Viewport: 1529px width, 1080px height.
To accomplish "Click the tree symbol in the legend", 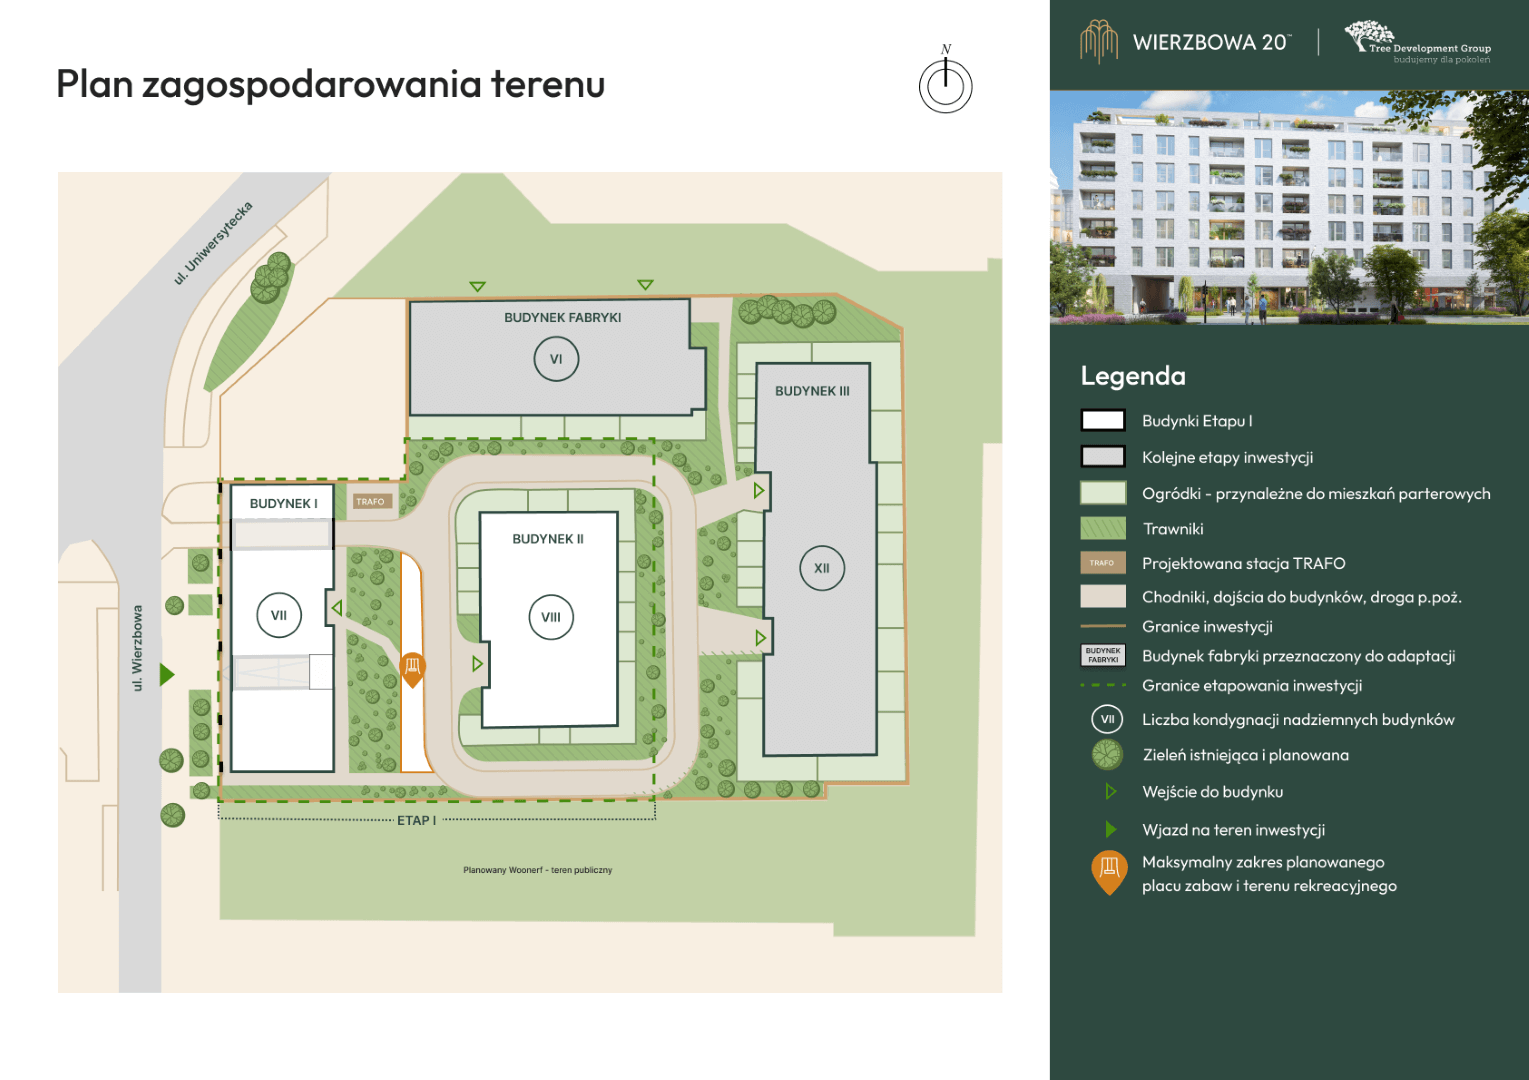I will pyautogui.click(x=1107, y=755).
